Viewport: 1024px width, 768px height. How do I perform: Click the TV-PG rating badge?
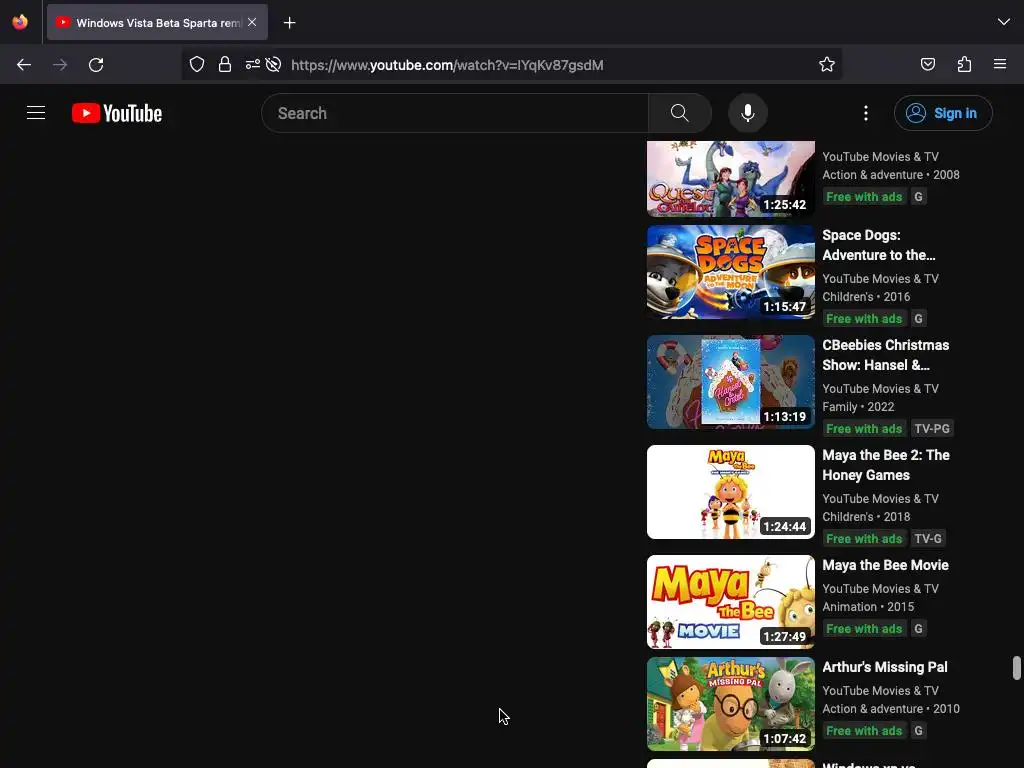click(x=932, y=428)
